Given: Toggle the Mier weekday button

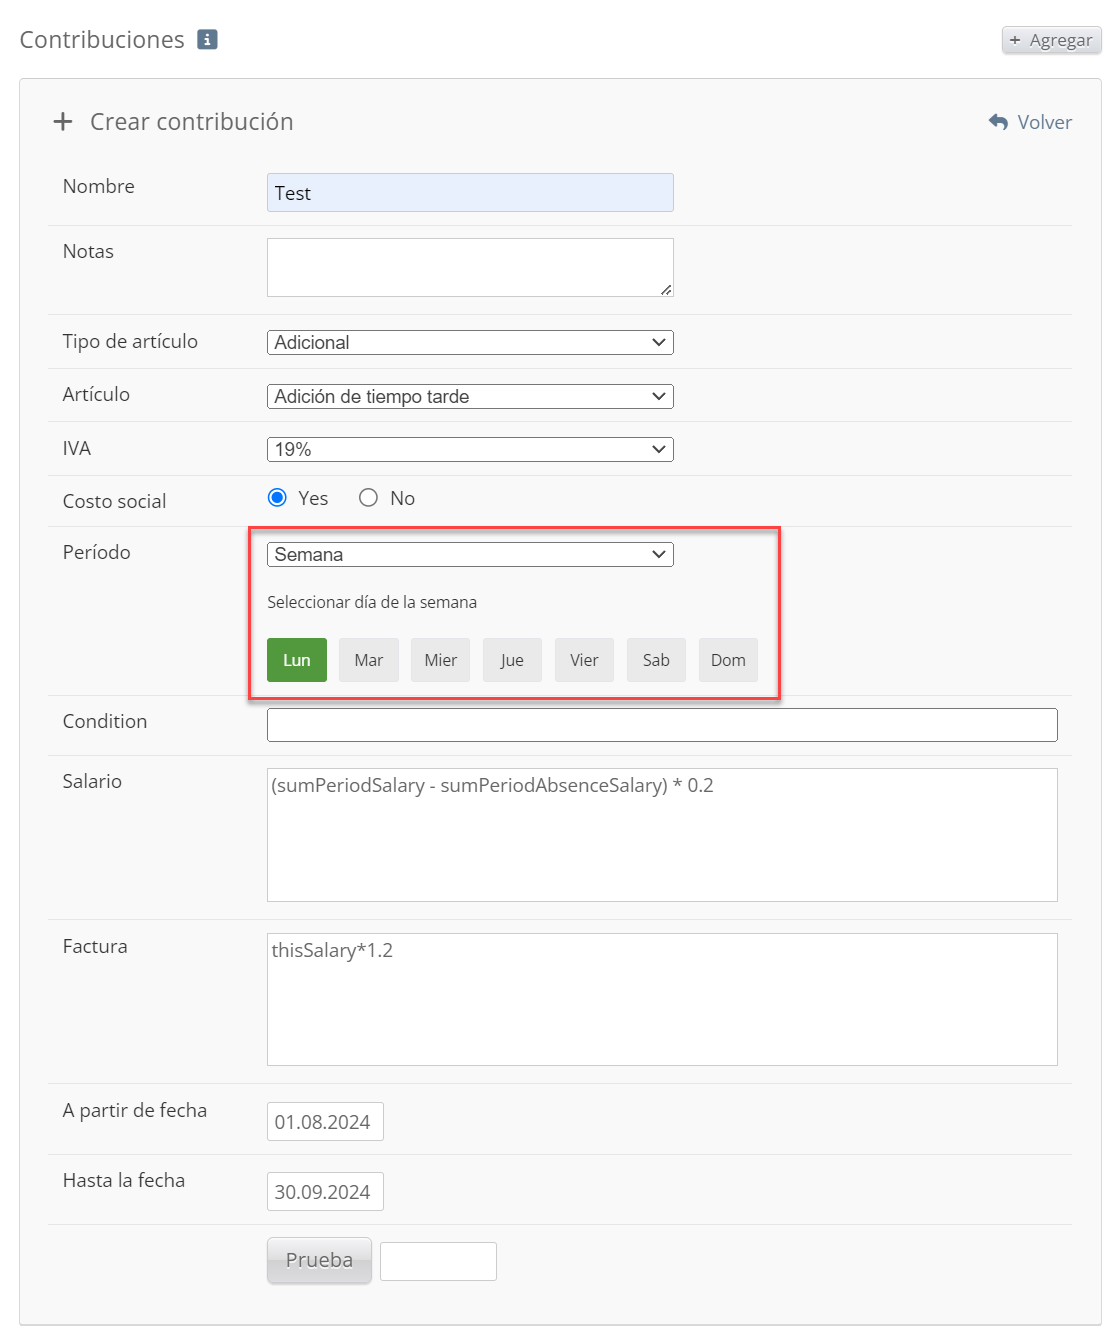Looking at the screenshot, I should pos(440,660).
